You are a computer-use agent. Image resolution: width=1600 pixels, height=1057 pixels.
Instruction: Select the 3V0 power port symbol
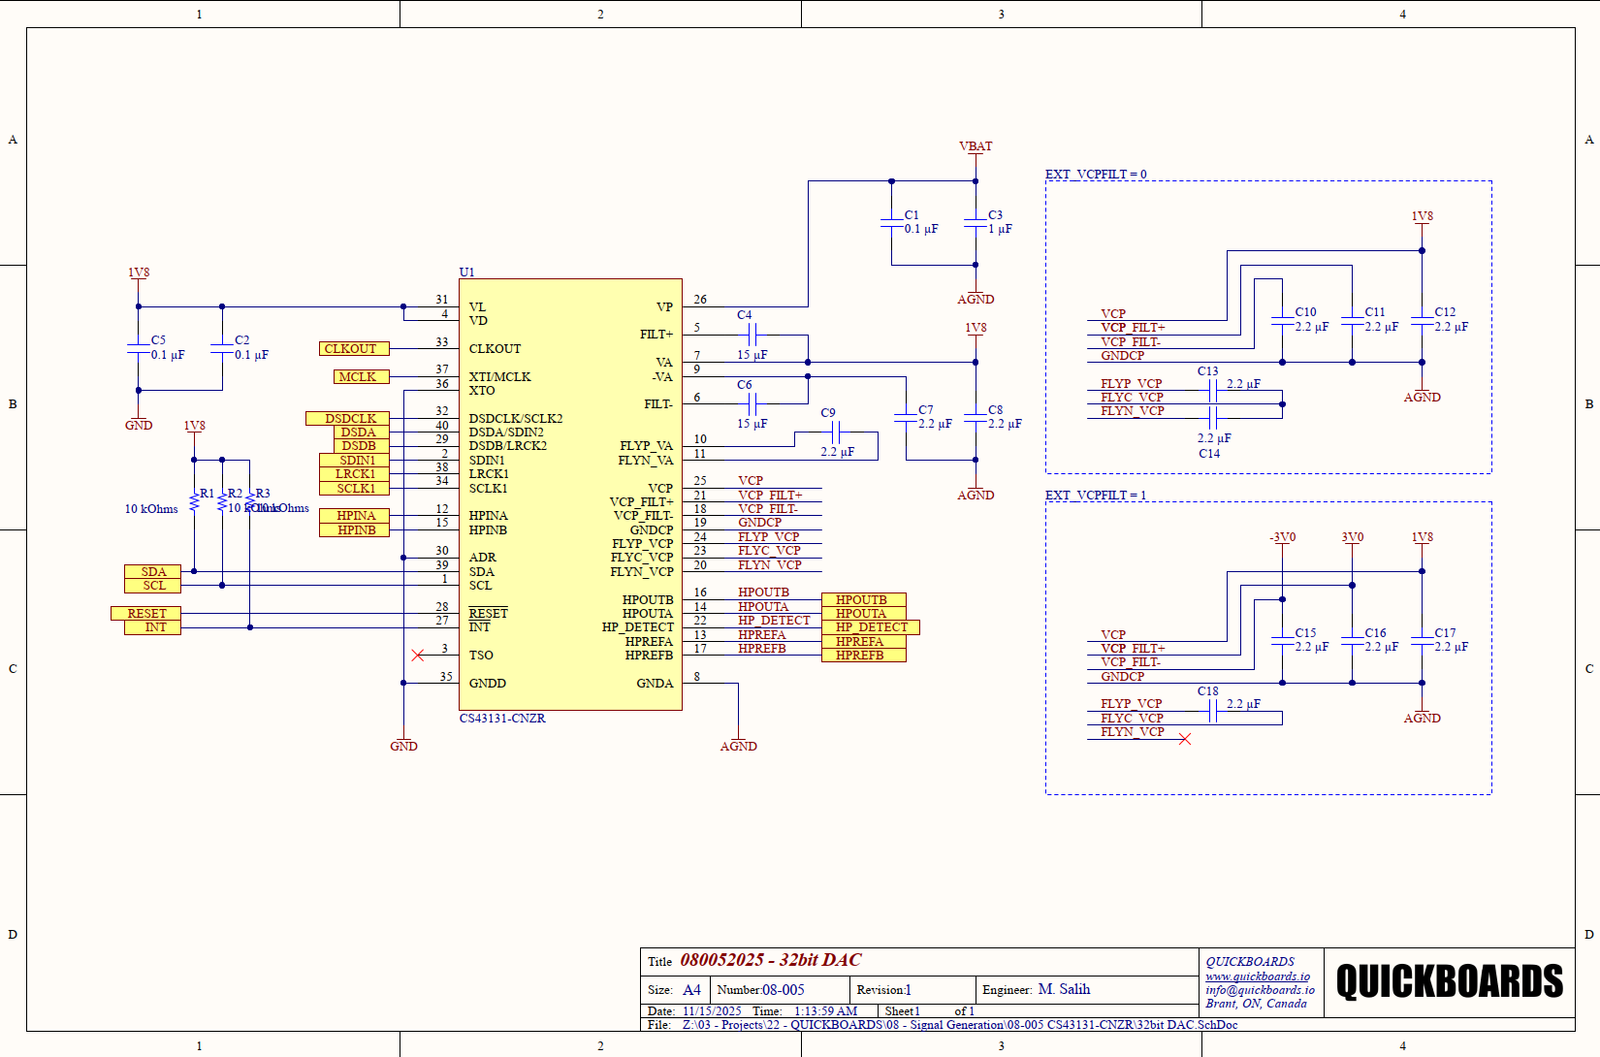(1352, 538)
